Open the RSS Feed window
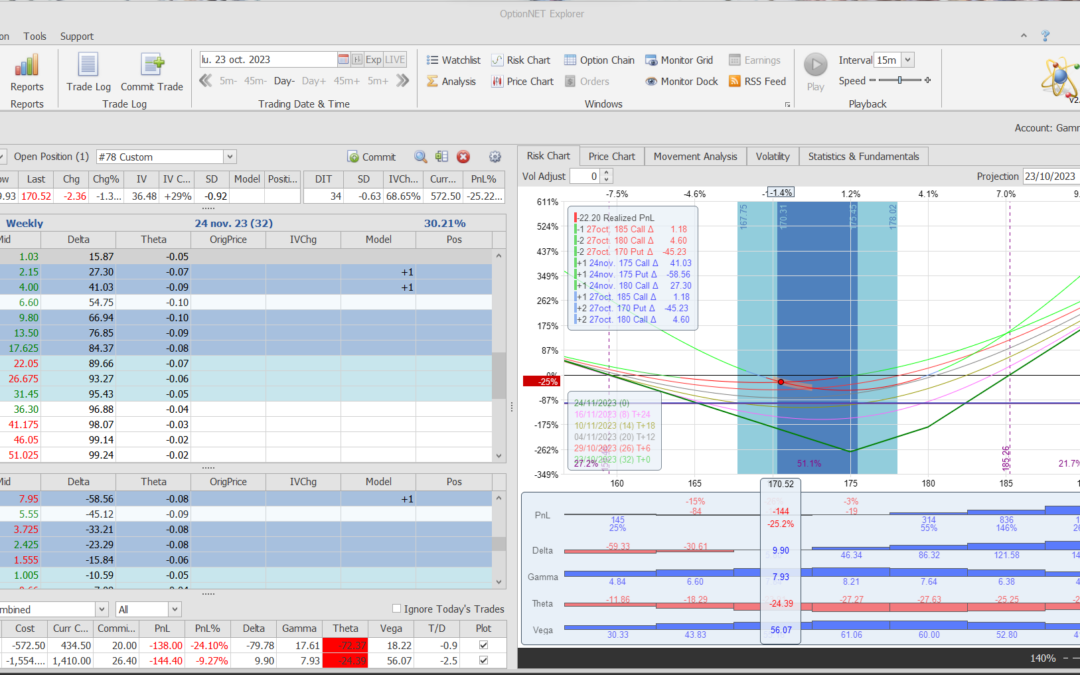The image size is (1080, 675). point(757,81)
